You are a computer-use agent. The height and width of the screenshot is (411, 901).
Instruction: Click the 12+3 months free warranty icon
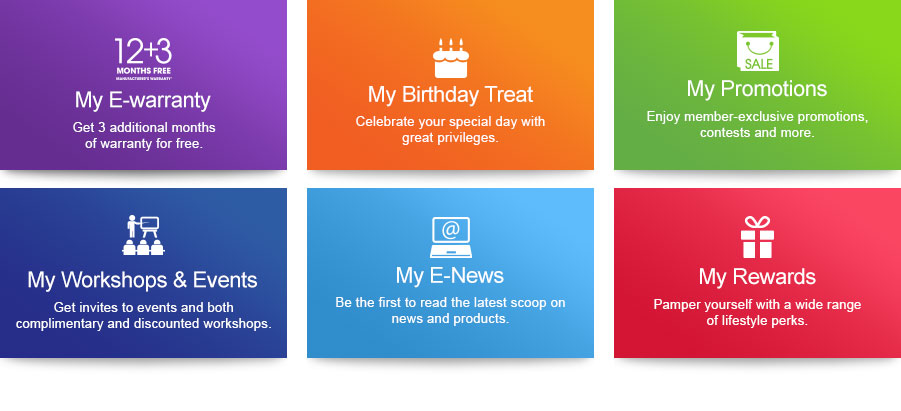coord(144,57)
